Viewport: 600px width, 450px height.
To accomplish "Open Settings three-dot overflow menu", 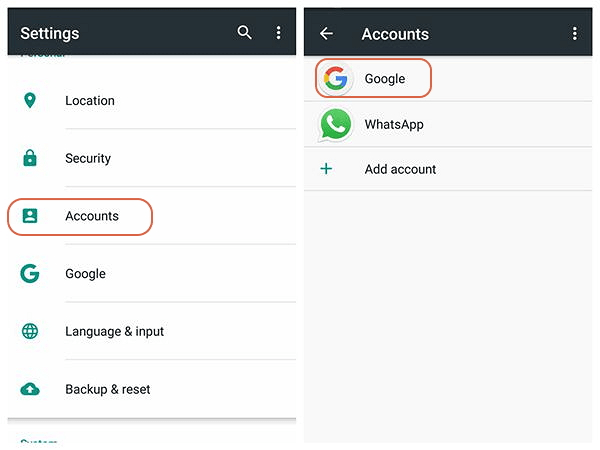I will [x=279, y=33].
